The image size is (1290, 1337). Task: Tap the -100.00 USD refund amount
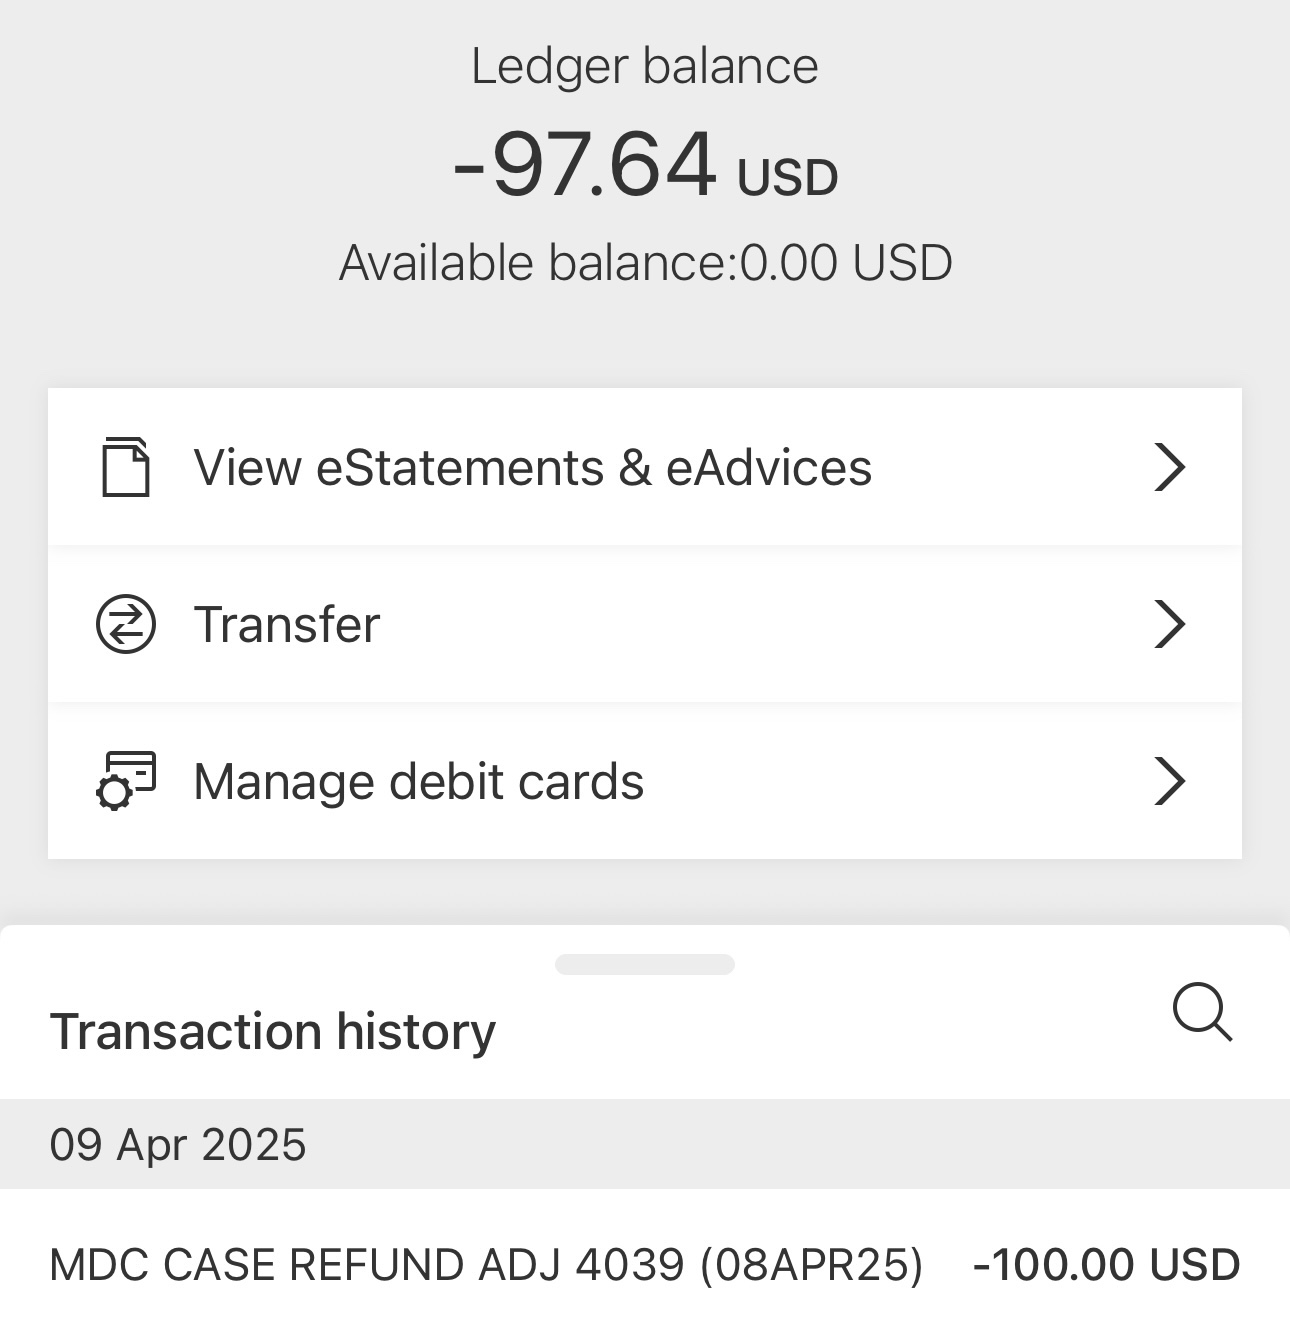(1106, 1265)
